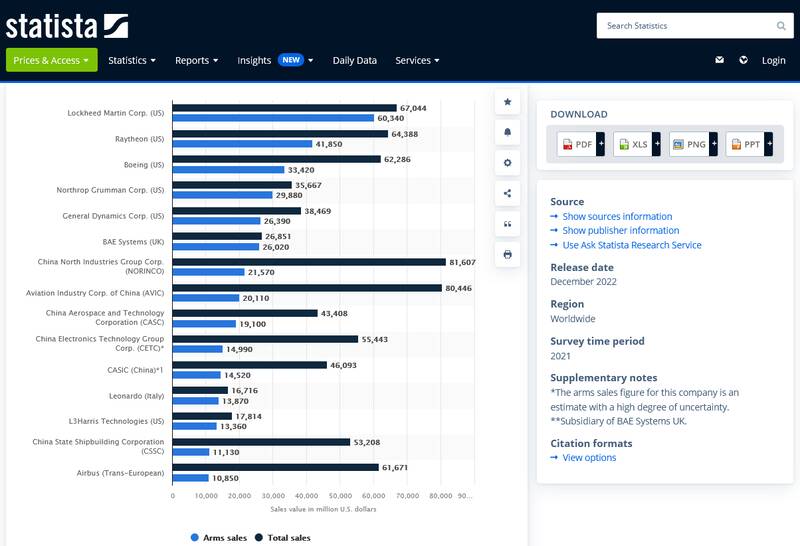The height and width of the screenshot is (546, 800).
Task: Open the Reports menu
Action: (196, 60)
